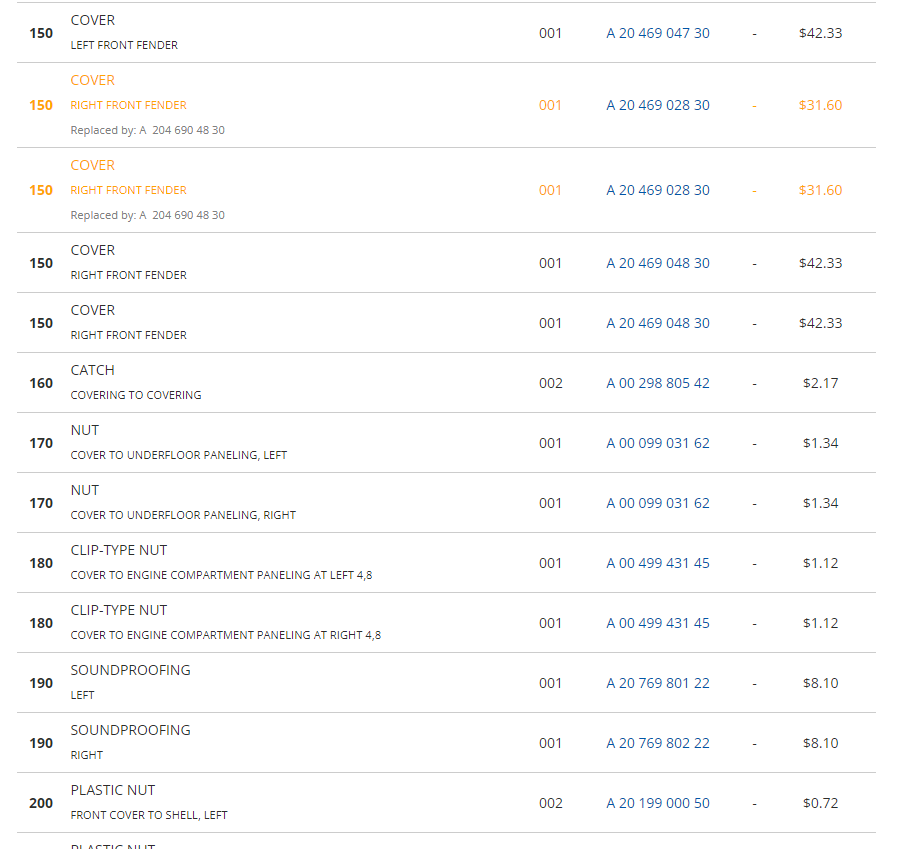Click the PLASTIC NUT front cover left row
This screenshot has width=902, height=849.
(x=446, y=803)
